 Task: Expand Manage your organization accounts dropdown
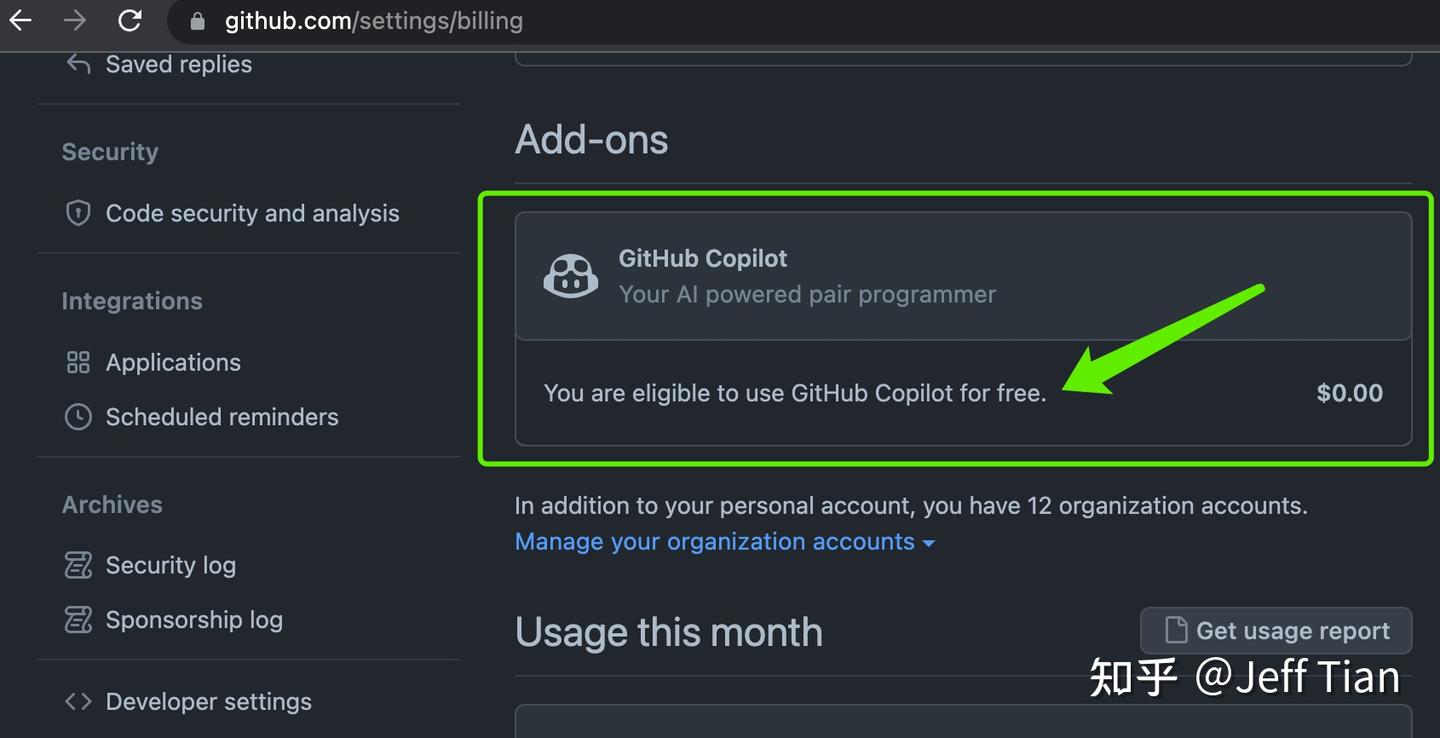pyautogui.click(x=724, y=542)
